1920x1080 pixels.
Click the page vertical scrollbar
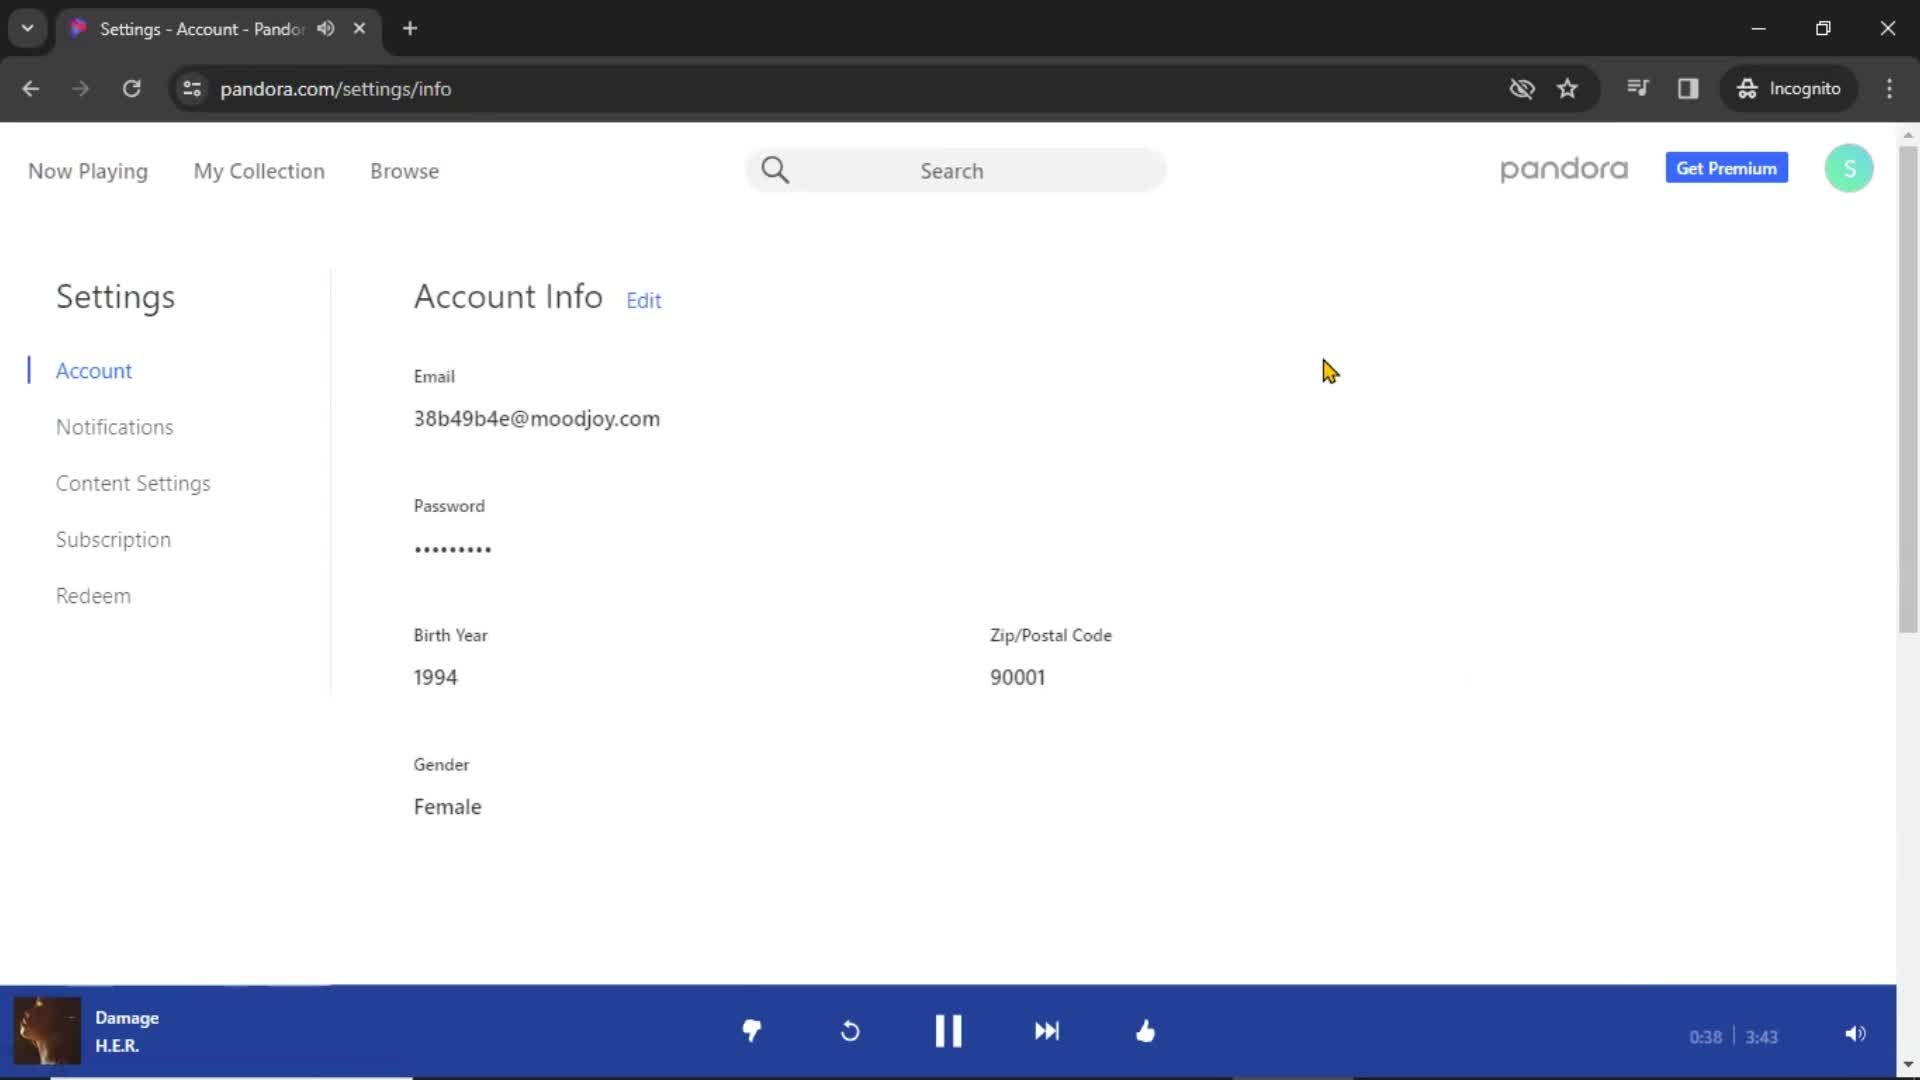click(x=1908, y=390)
